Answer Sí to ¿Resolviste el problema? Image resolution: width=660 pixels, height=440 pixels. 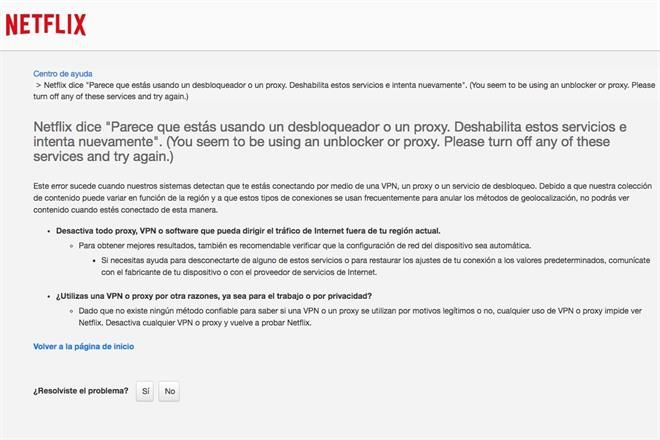(x=145, y=391)
